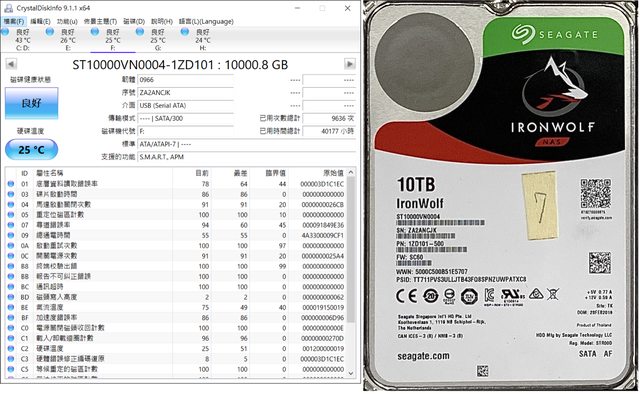Click the status dot of attribute 01
Viewport: 640px width, 394px height.
pos(11,184)
